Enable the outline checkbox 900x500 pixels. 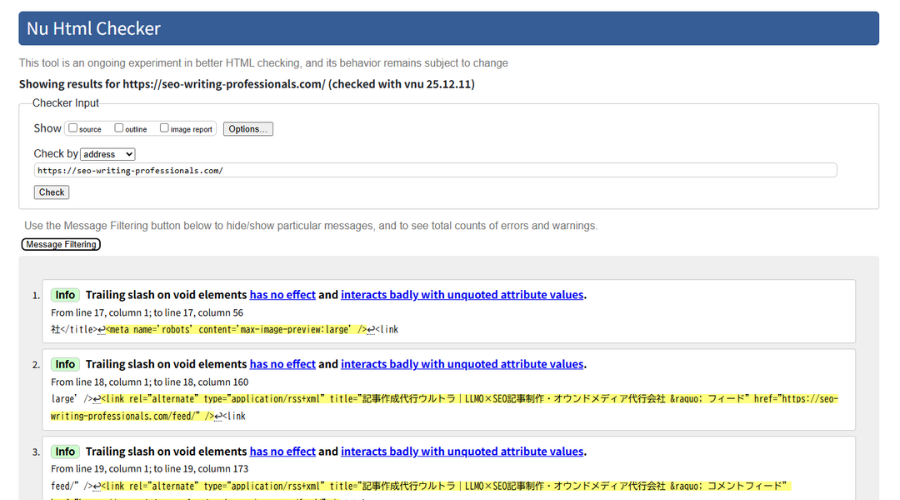coord(119,128)
